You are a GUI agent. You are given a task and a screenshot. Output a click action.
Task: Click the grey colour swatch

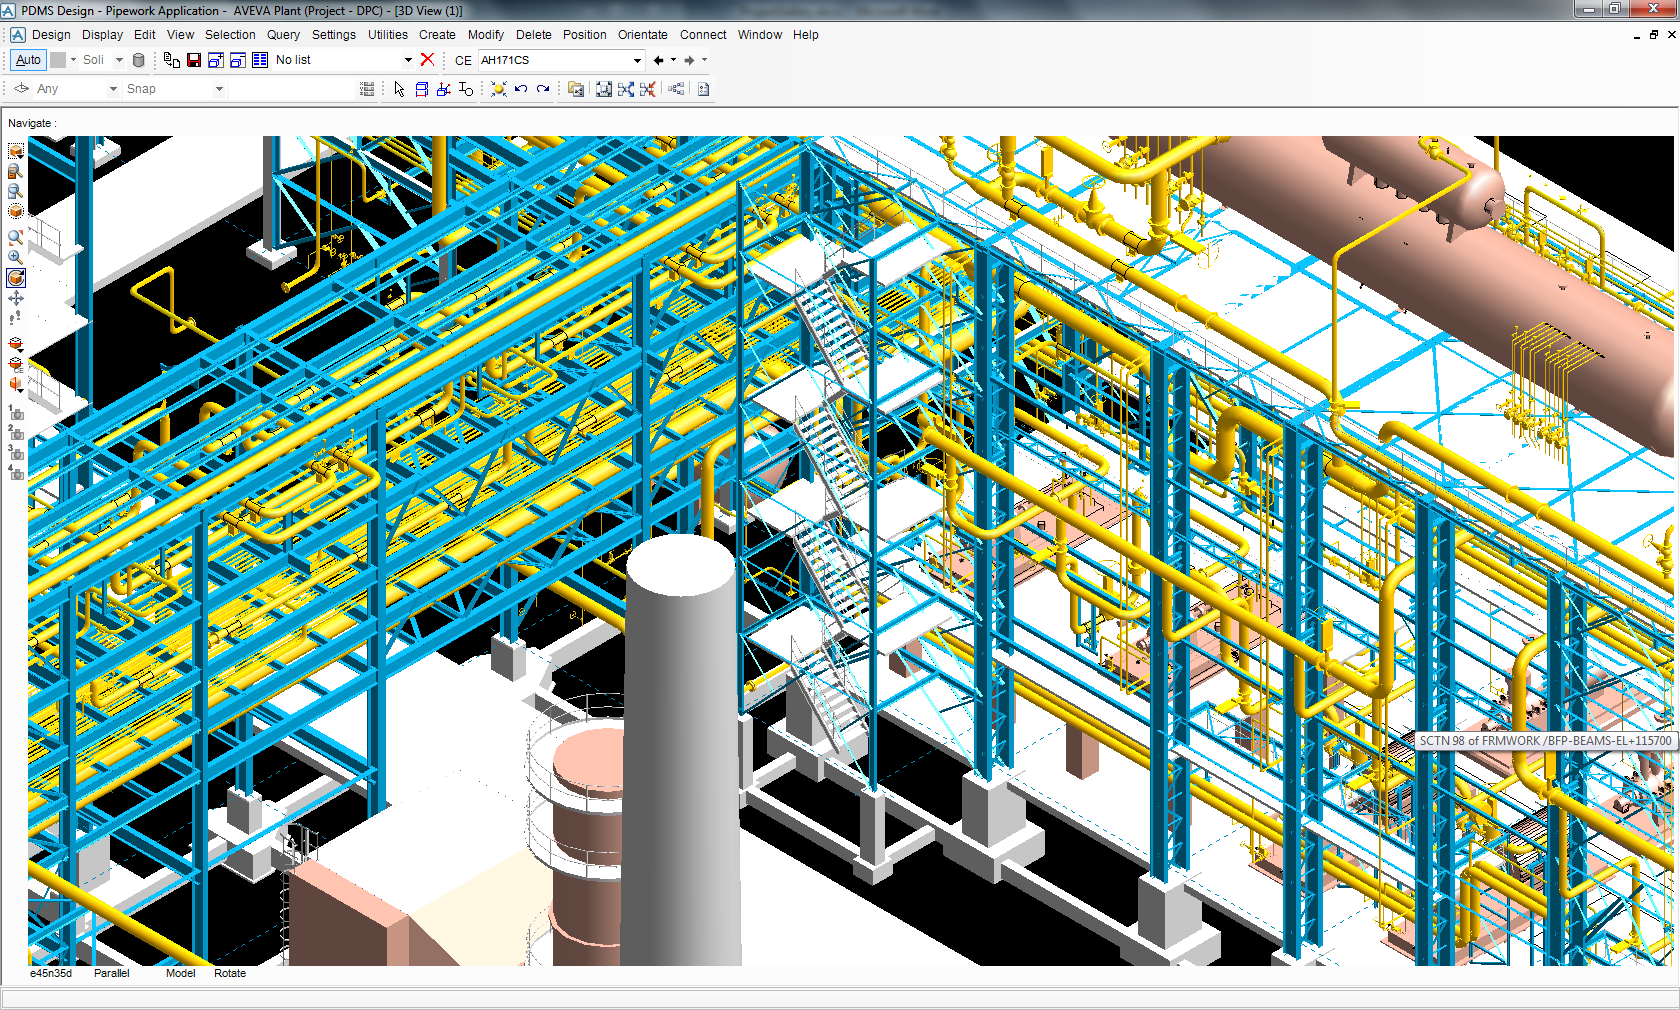pyautogui.click(x=58, y=60)
